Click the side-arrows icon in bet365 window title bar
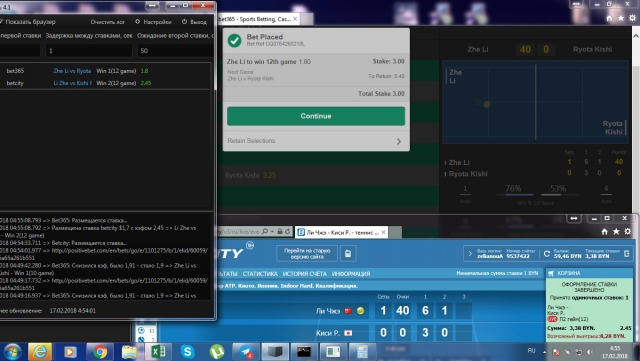Screen dimensions: 640x361 [576, 4]
